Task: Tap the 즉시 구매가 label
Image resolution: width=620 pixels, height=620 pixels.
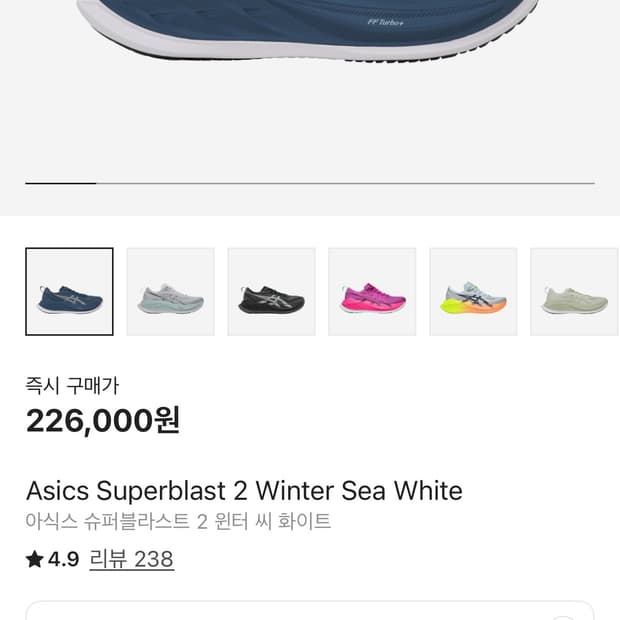Action: pos(72,385)
